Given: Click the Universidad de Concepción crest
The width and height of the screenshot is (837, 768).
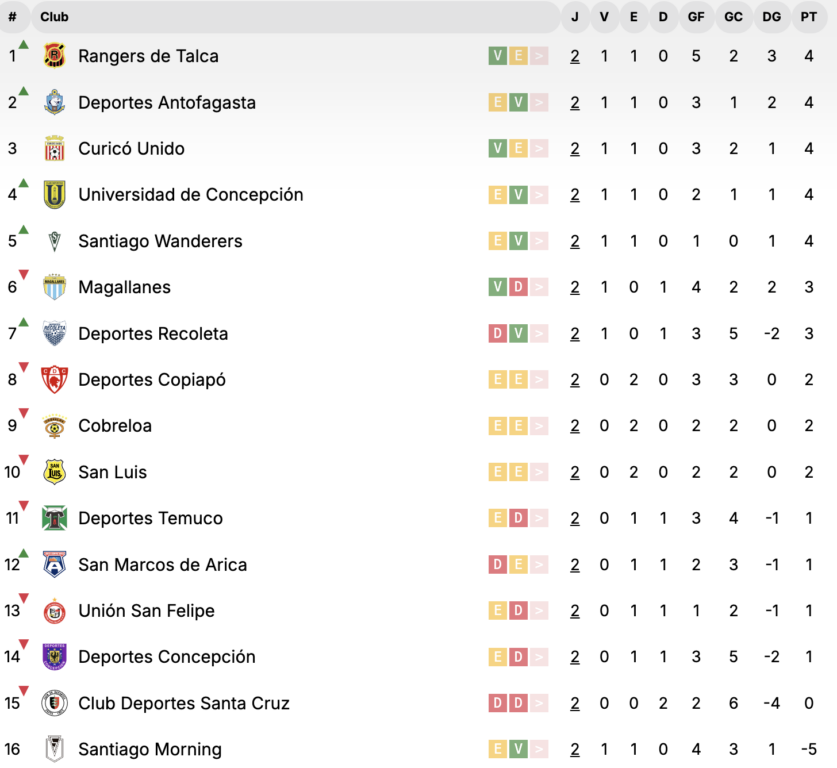Looking at the screenshot, I should 54,195.
